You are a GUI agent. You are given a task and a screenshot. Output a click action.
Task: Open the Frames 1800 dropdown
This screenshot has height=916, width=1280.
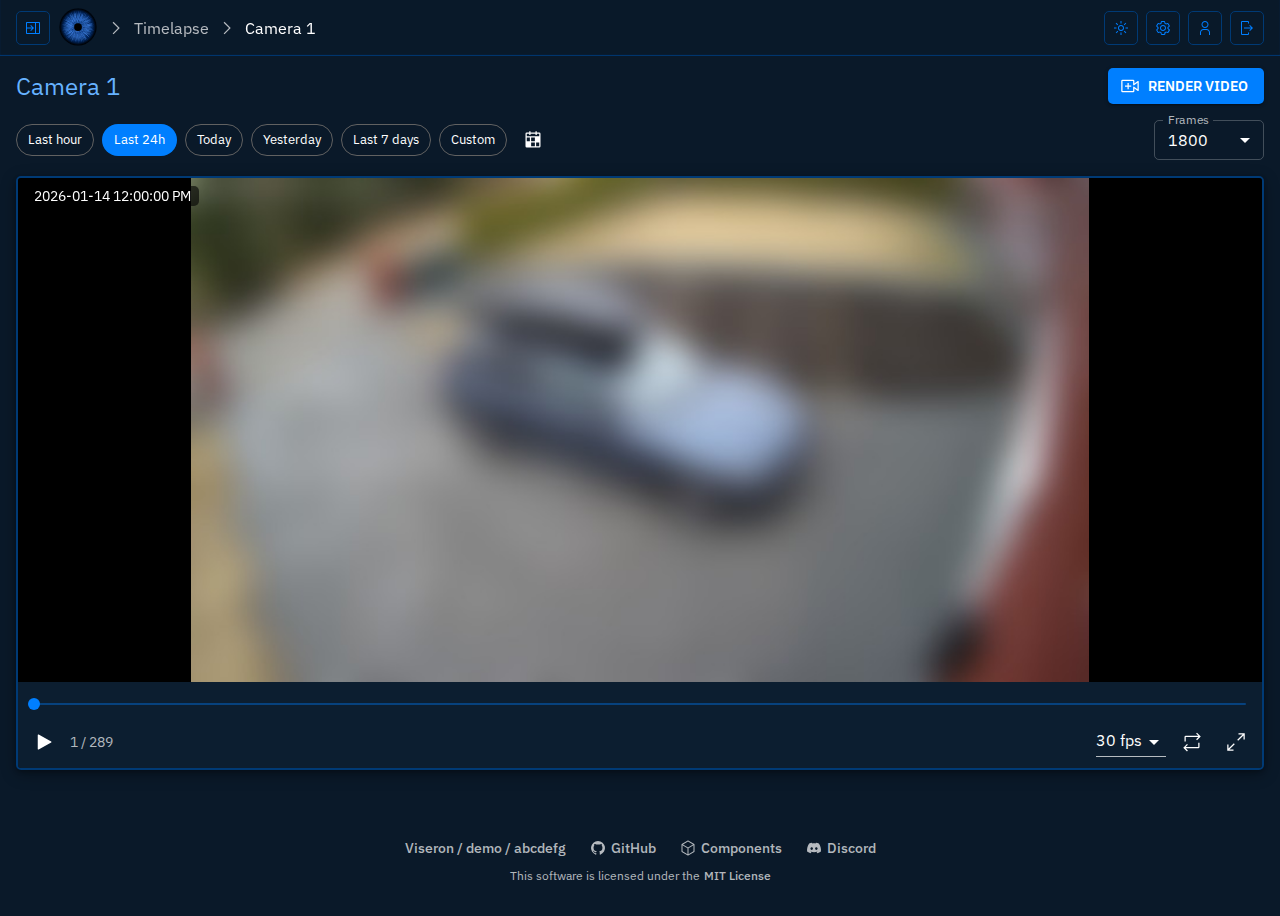click(x=1209, y=140)
